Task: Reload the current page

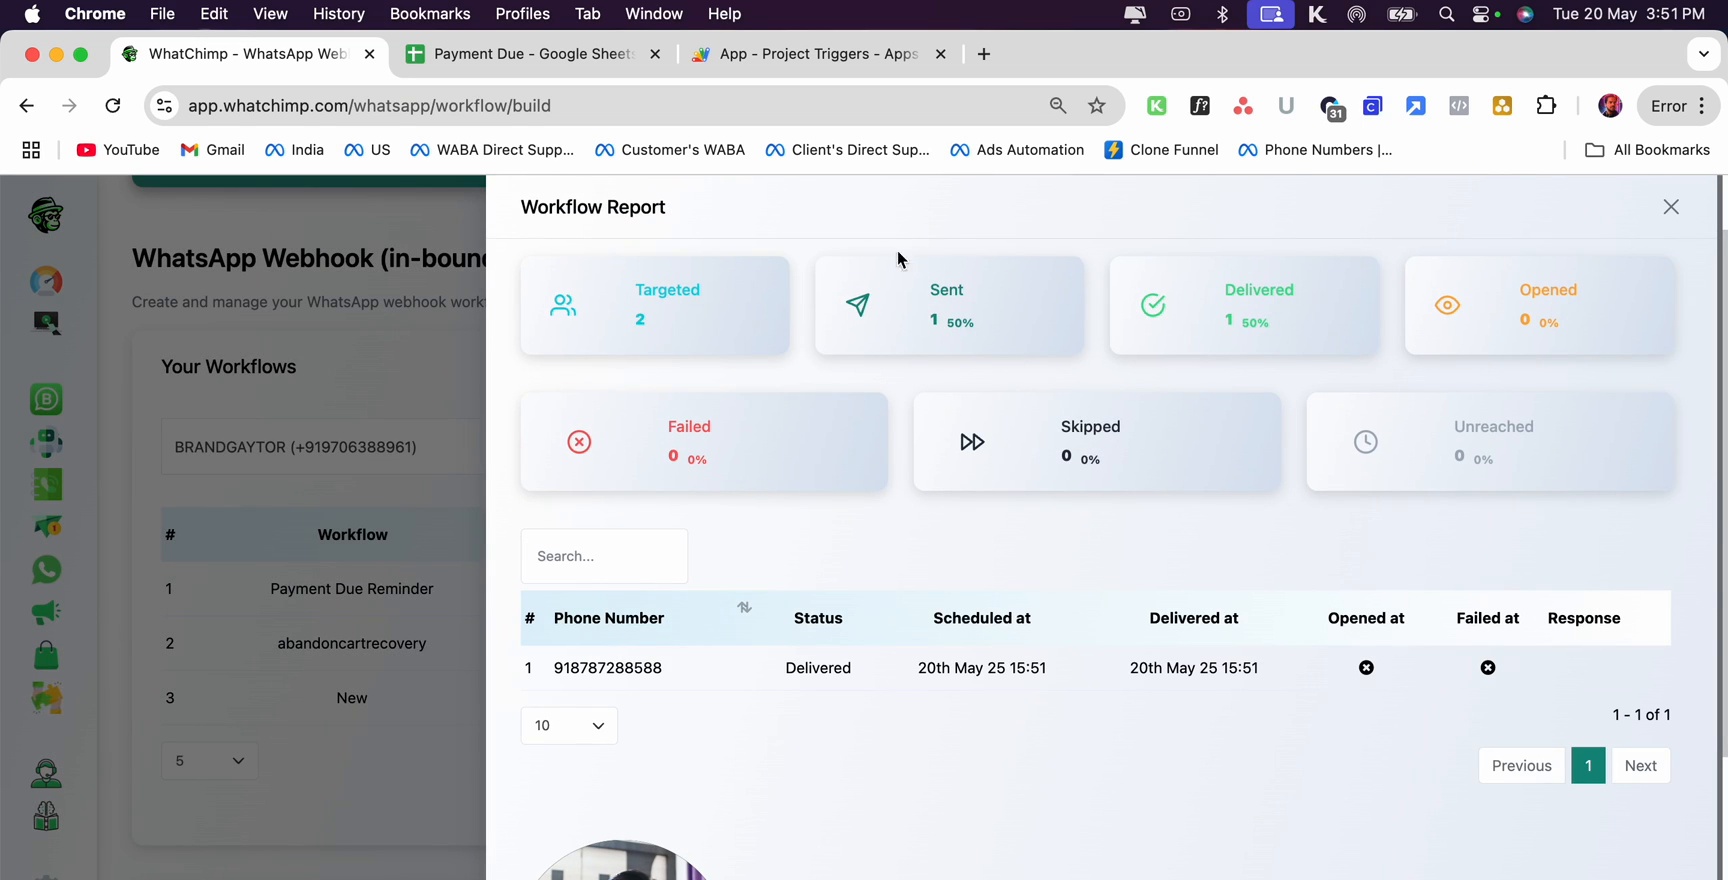Action: click(x=113, y=106)
